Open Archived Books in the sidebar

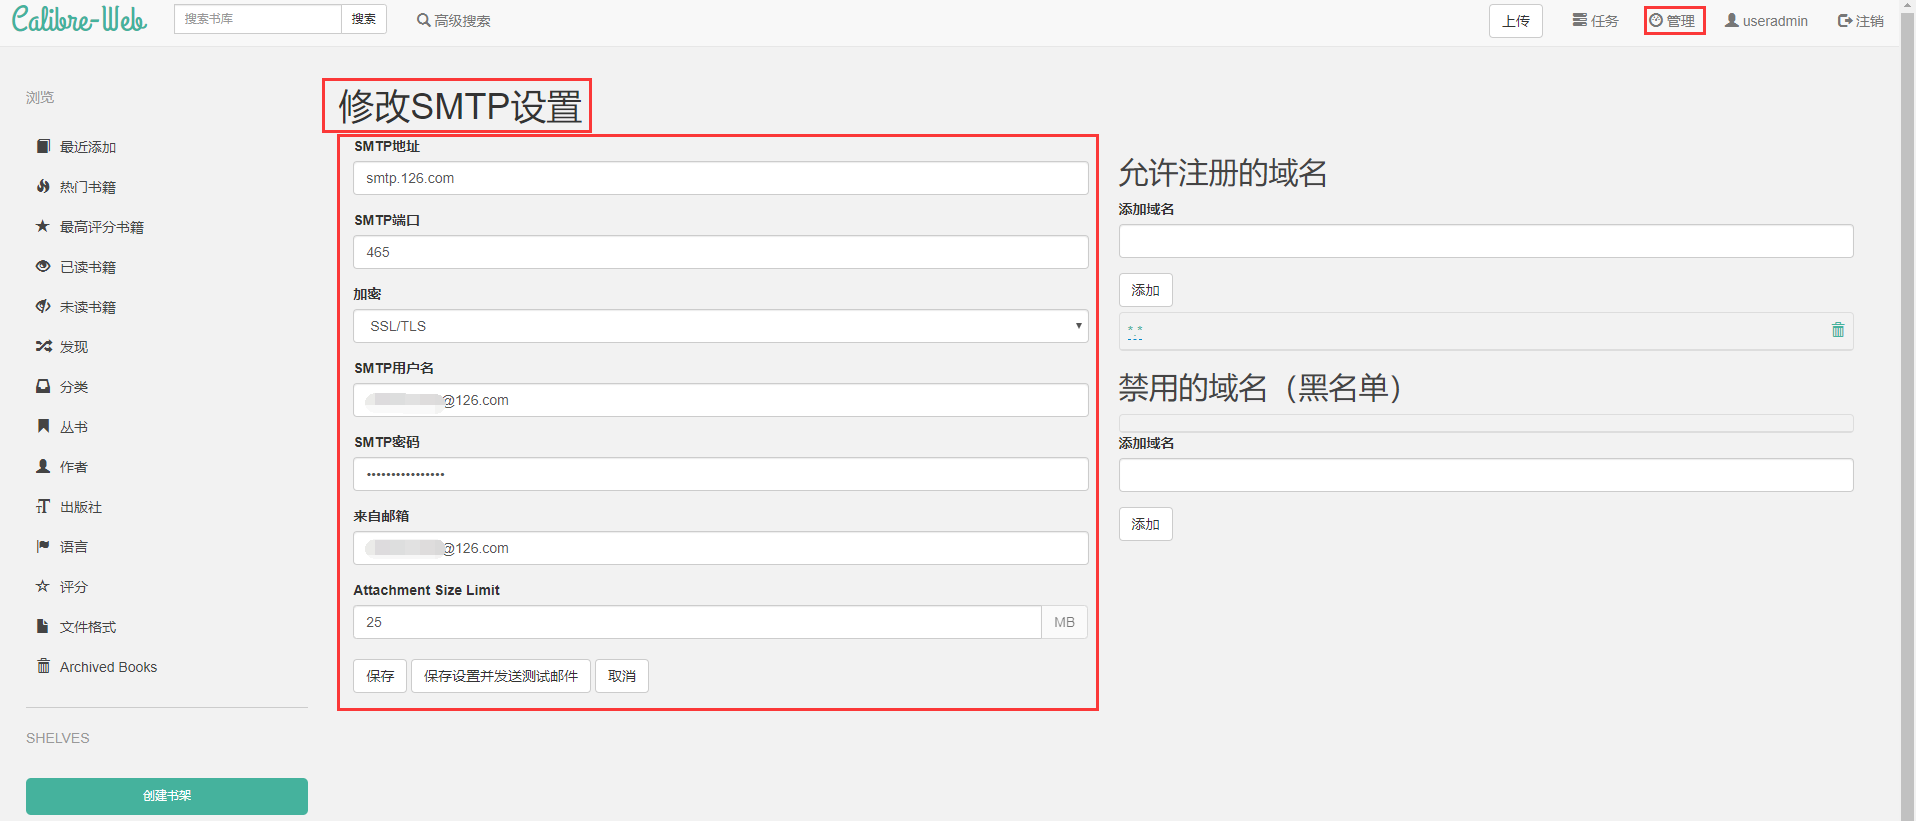click(108, 667)
